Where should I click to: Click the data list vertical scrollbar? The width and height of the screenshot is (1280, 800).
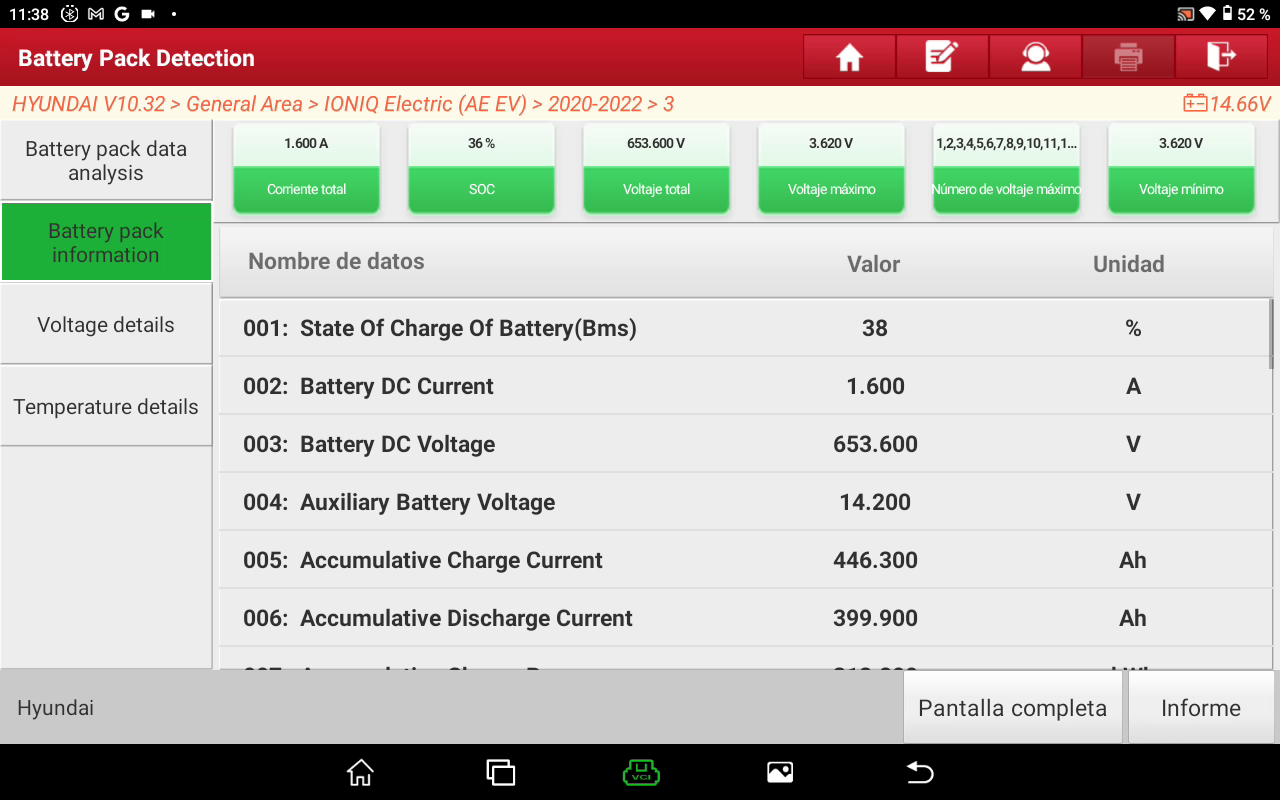pyautogui.click(x=1272, y=335)
